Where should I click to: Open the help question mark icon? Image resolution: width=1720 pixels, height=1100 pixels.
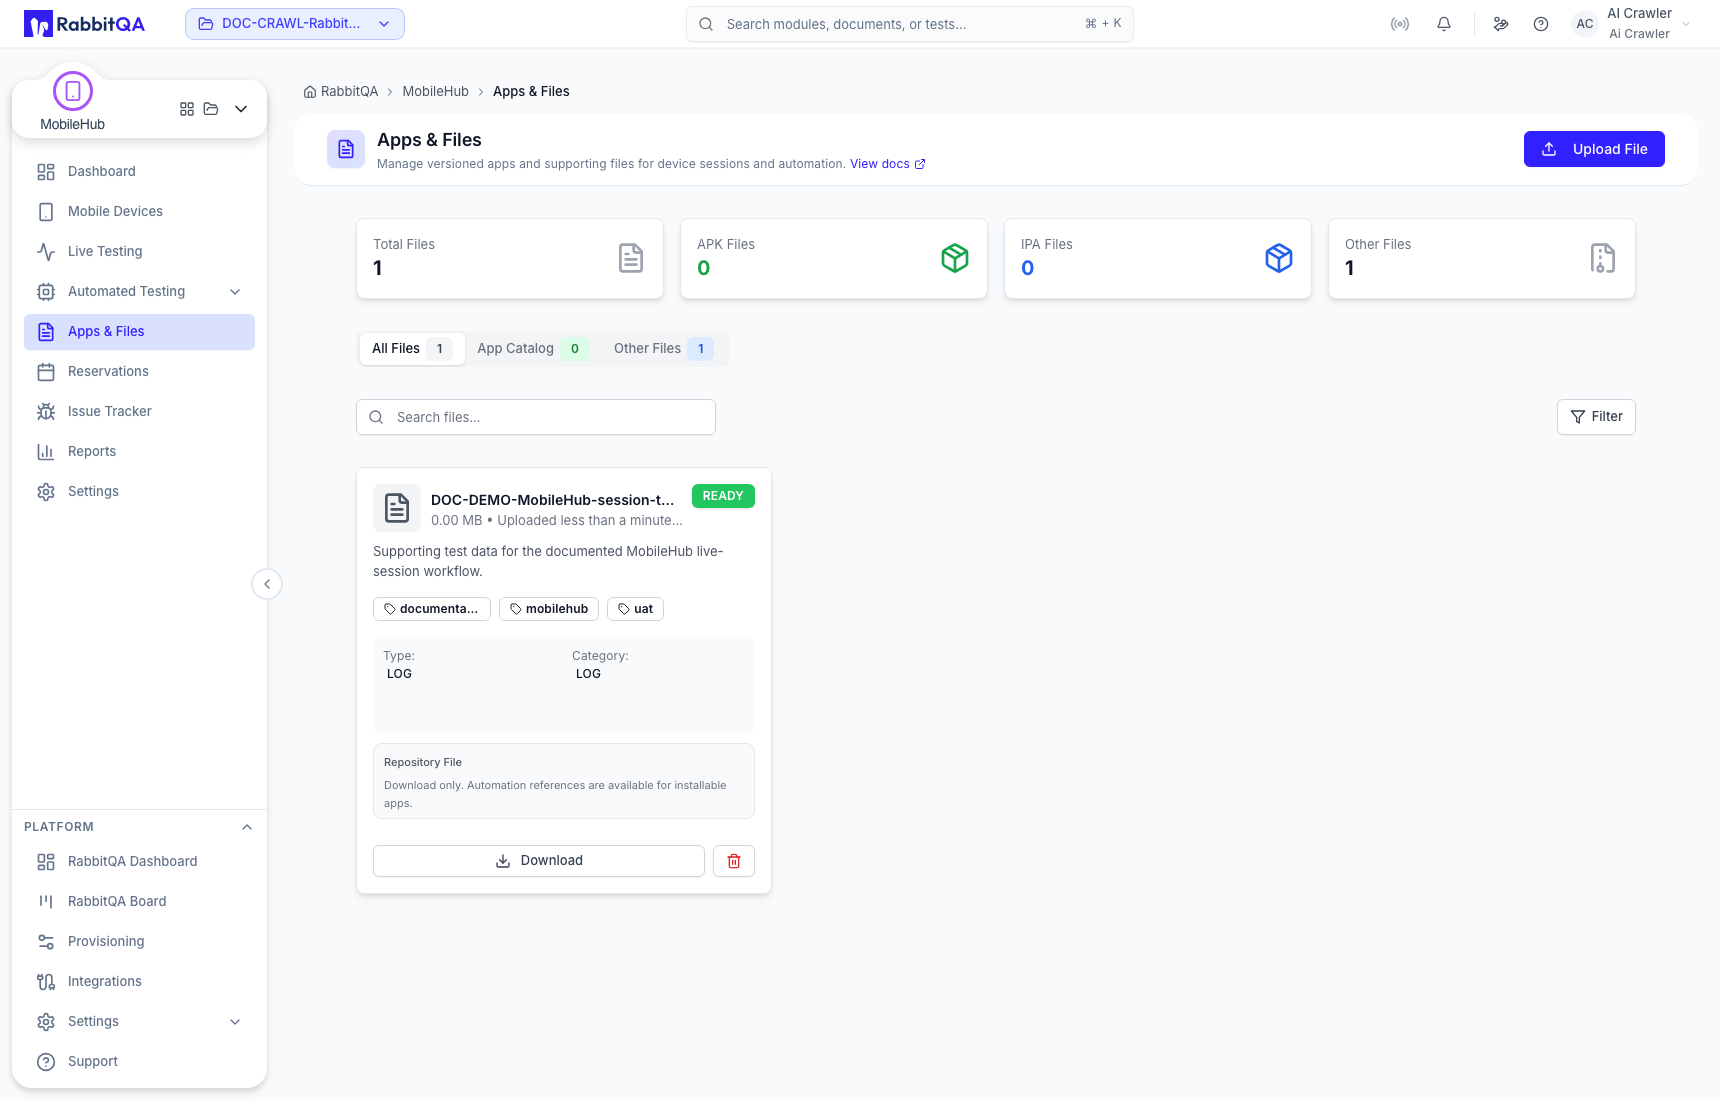(x=1541, y=24)
